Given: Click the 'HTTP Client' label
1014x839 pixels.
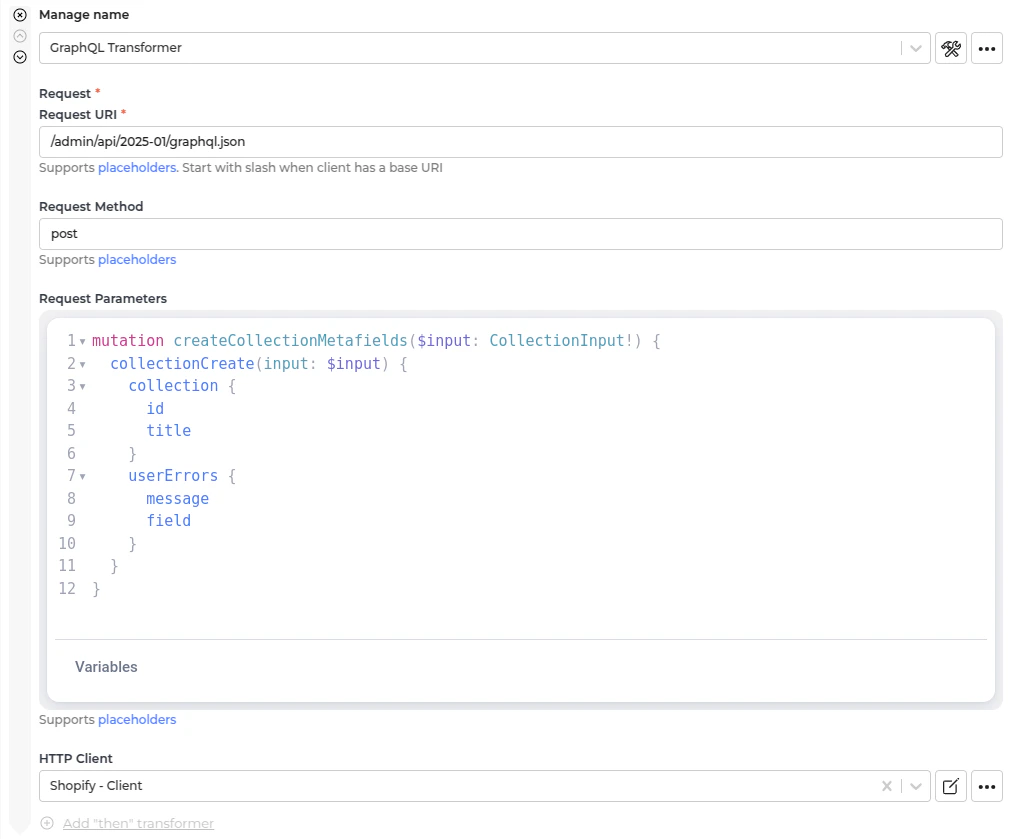Looking at the screenshot, I should pyautogui.click(x=76, y=758).
